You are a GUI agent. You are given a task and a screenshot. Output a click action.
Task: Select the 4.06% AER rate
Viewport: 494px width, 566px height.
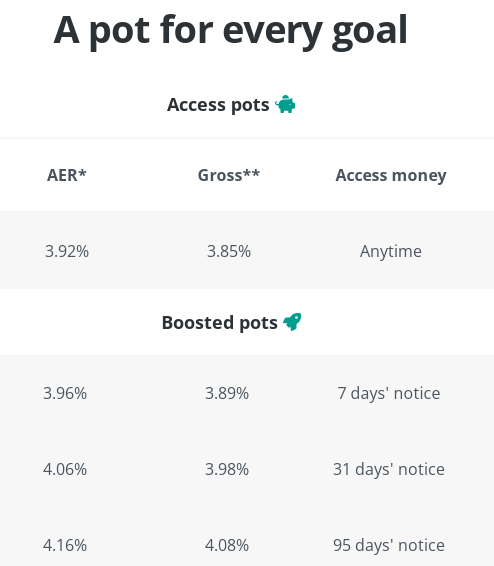click(x=65, y=469)
